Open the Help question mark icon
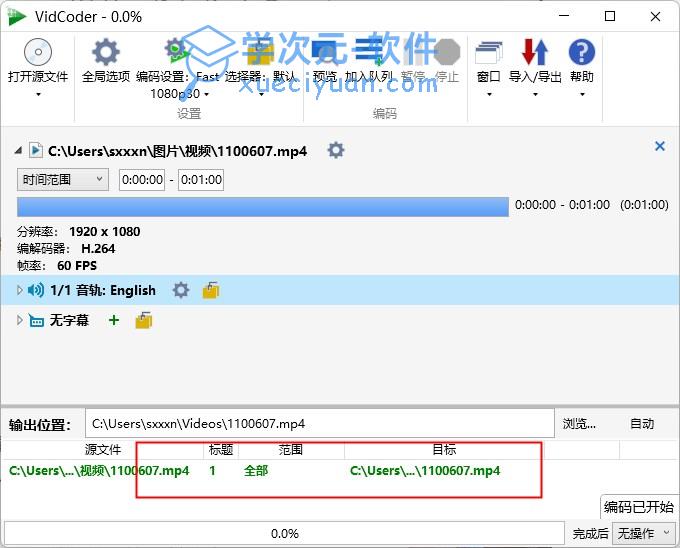 [x=582, y=52]
